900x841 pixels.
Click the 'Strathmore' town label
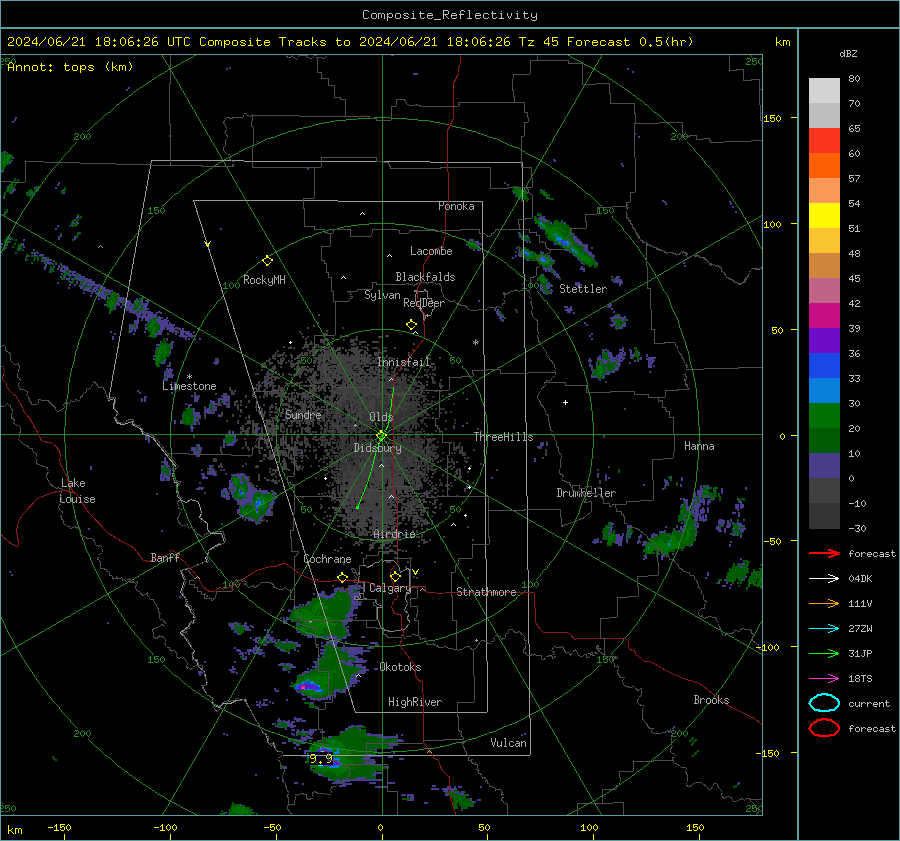tap(486, 592)
